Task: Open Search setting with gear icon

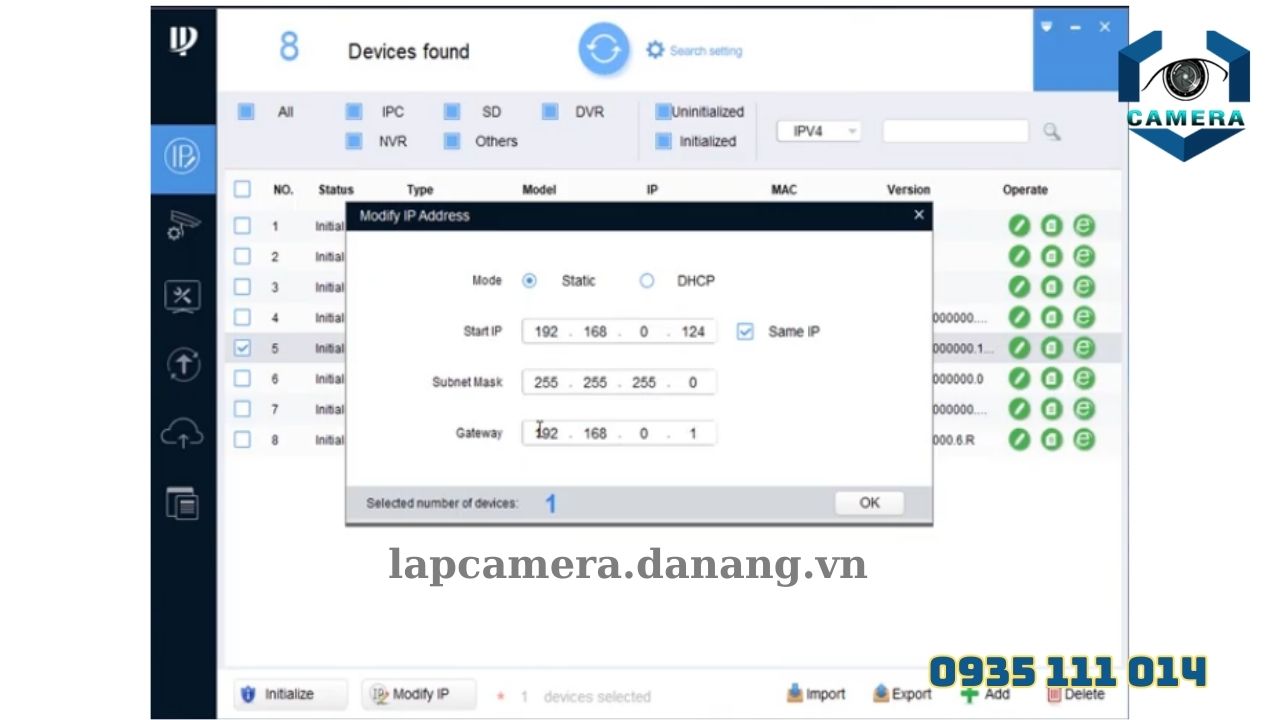Action: click(x=657, y=50)
